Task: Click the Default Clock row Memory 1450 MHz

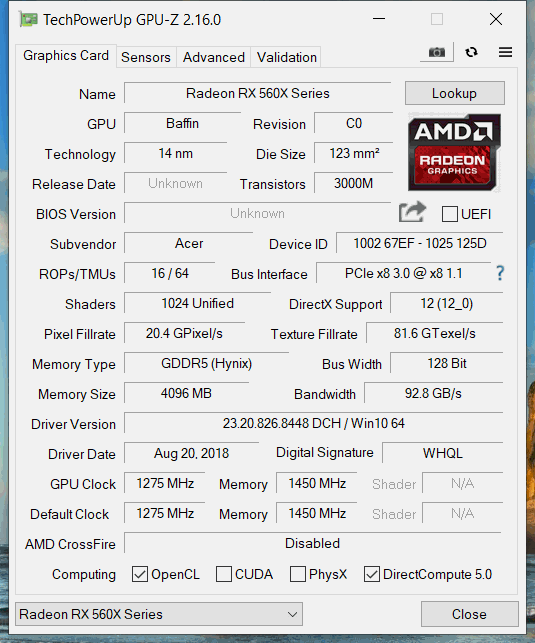Action: coord(317,513)
